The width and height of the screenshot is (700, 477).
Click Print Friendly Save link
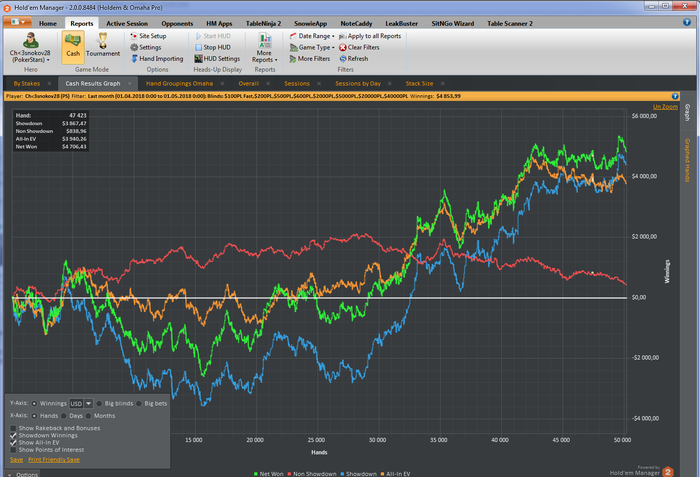pos(54,460)
